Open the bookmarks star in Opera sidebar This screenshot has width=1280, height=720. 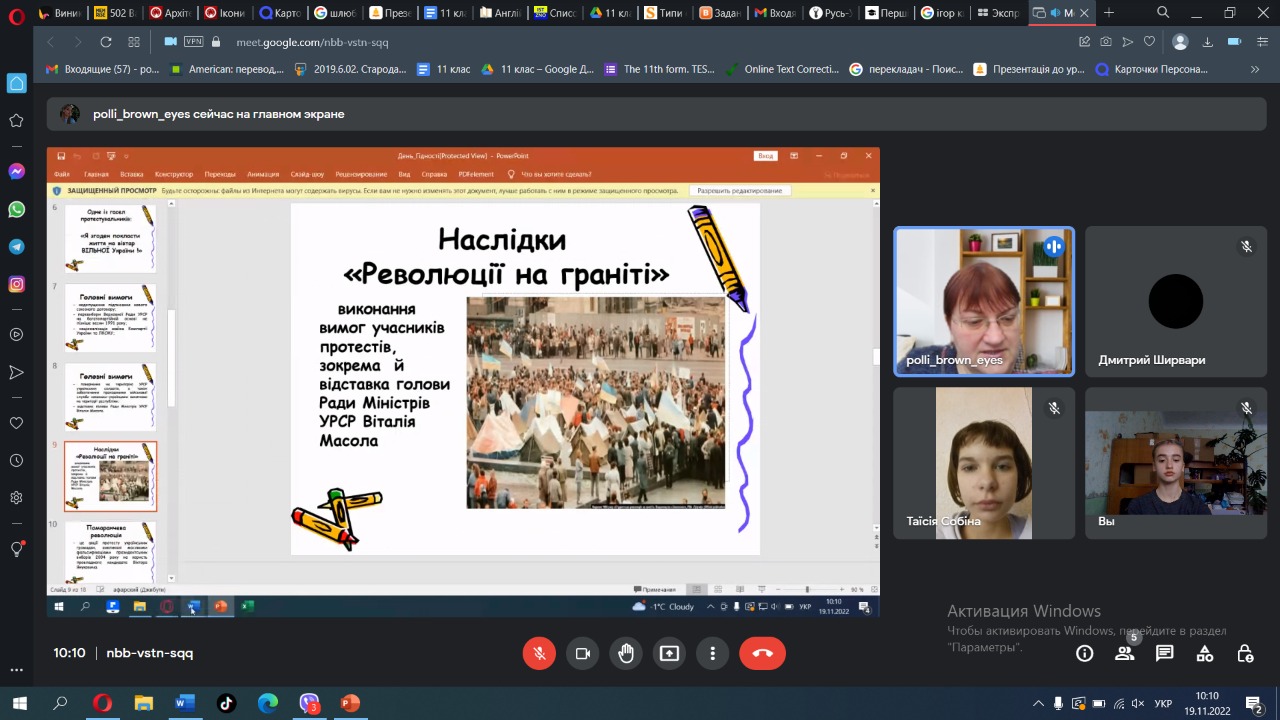coord(16,121)
